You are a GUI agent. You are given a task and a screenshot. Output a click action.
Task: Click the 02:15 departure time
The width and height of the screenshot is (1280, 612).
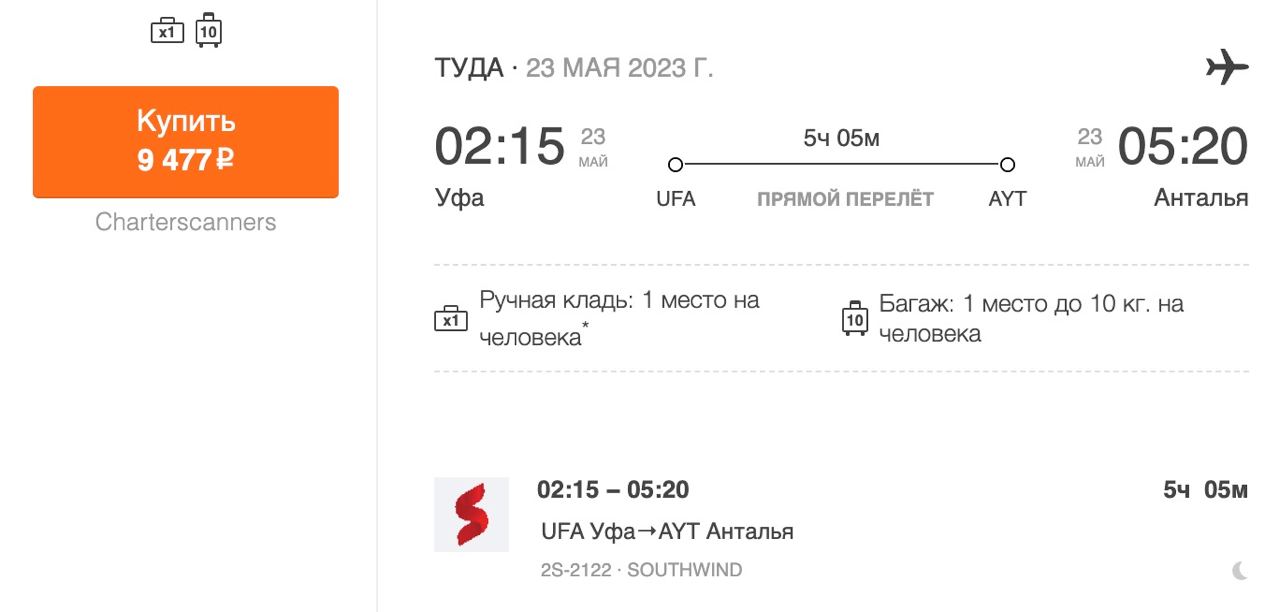tap(500, 147)
